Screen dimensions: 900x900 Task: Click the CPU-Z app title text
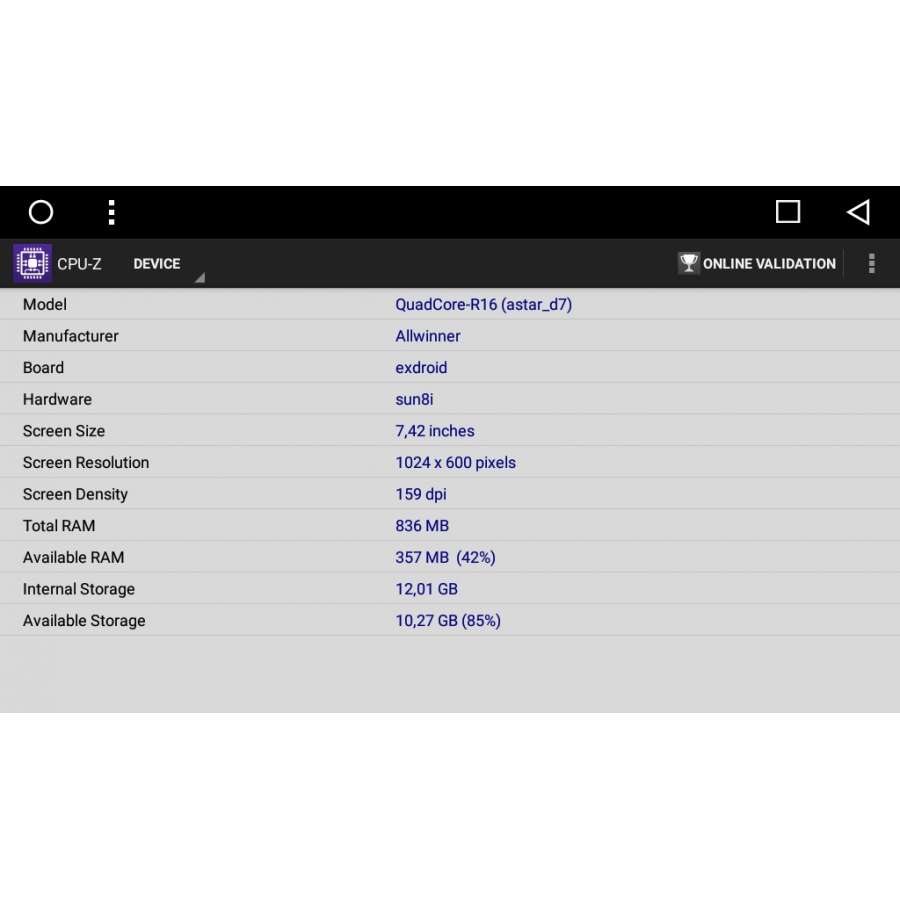[79, 264]
